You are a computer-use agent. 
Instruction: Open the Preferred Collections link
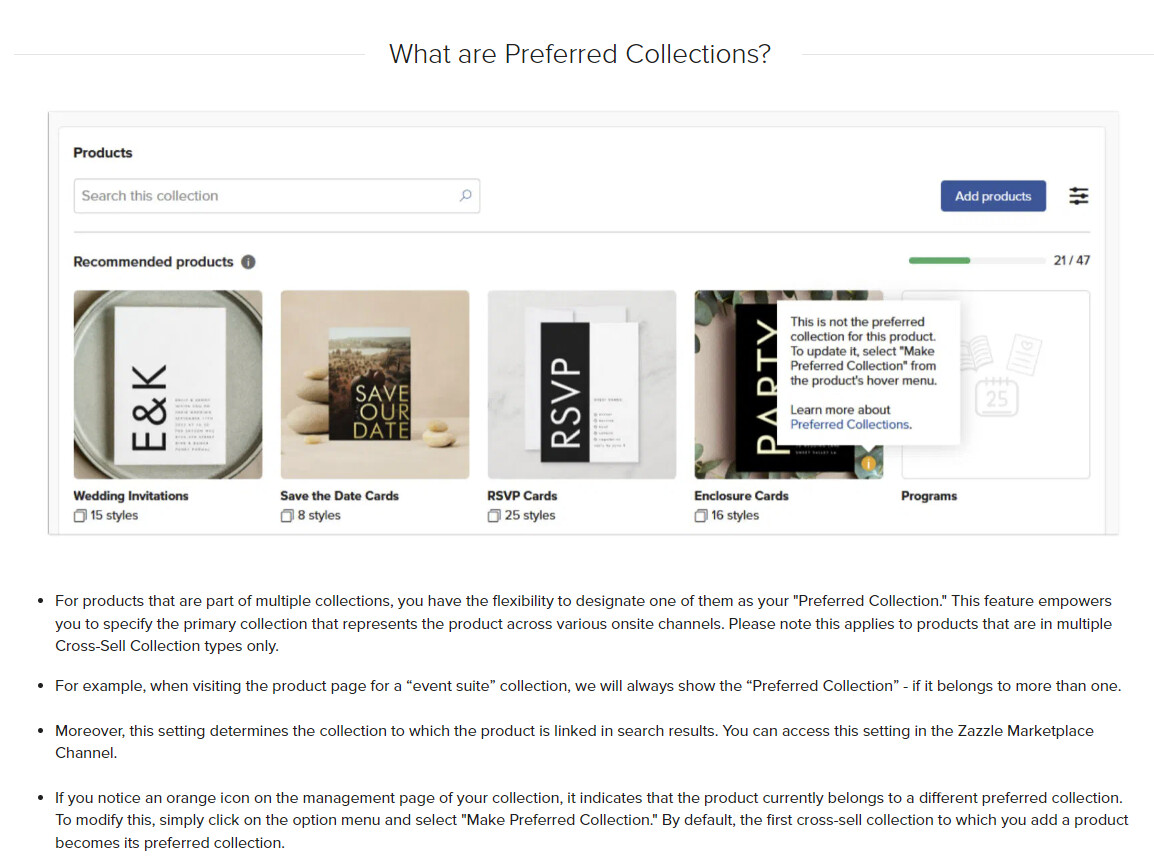[850, 425]
